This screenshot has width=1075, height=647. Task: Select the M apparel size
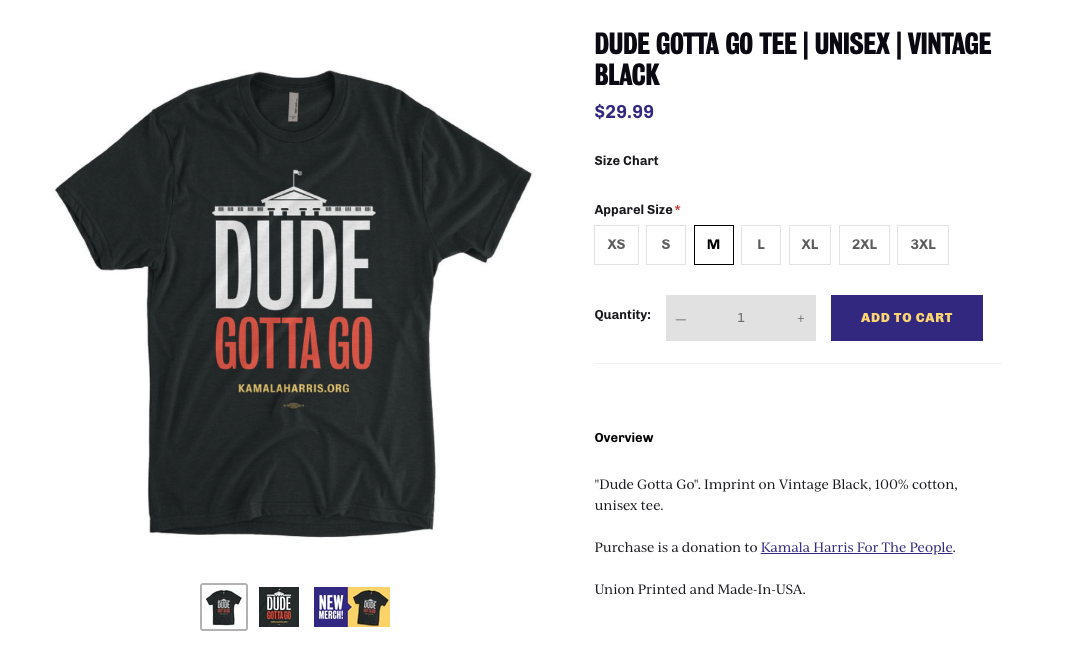(714, 244)
